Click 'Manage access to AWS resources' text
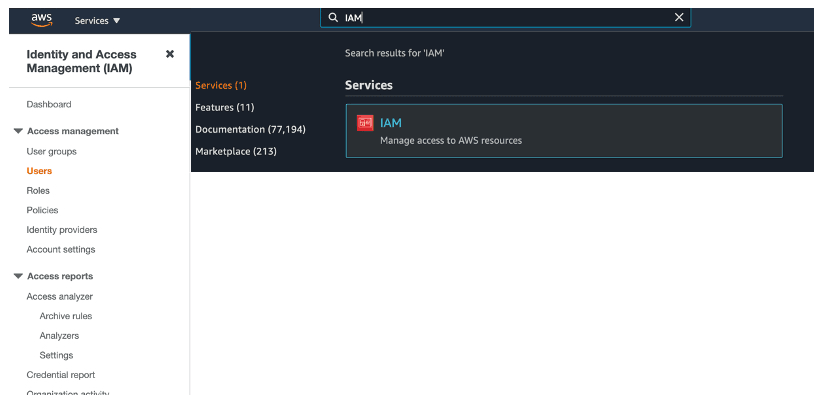 [451, 140]
